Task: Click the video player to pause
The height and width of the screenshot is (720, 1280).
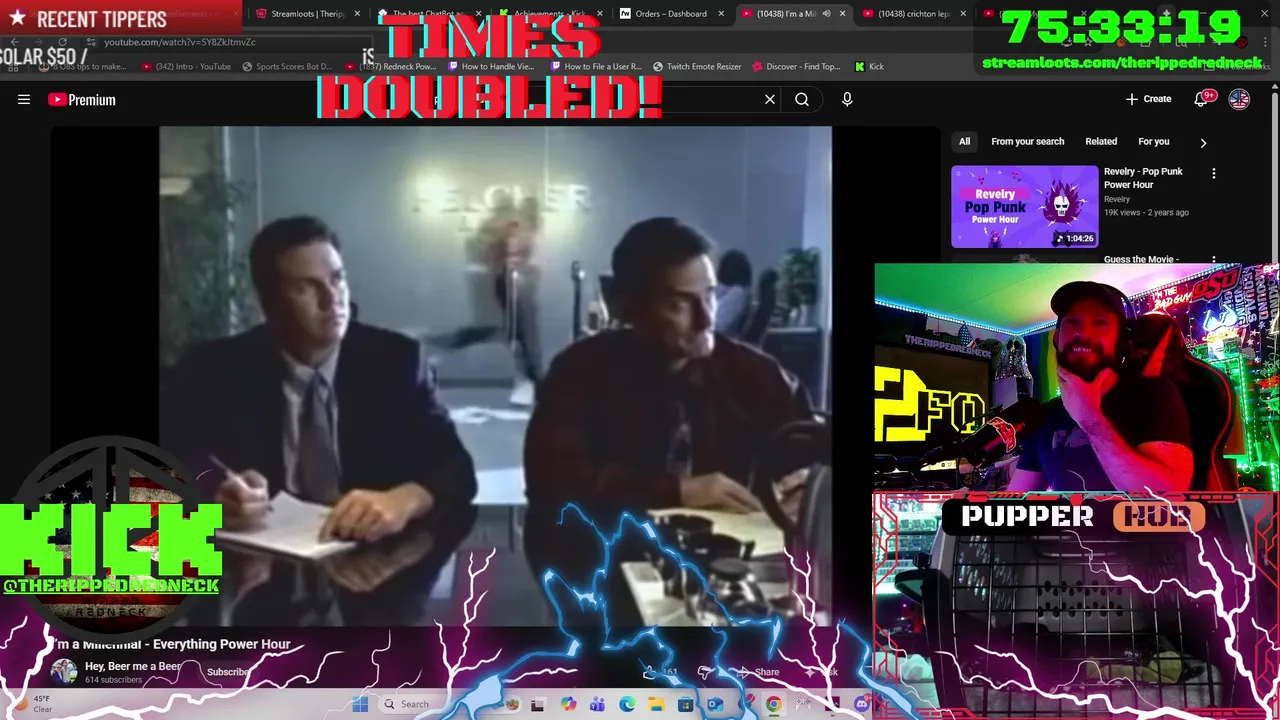Action: click(495, 375)
